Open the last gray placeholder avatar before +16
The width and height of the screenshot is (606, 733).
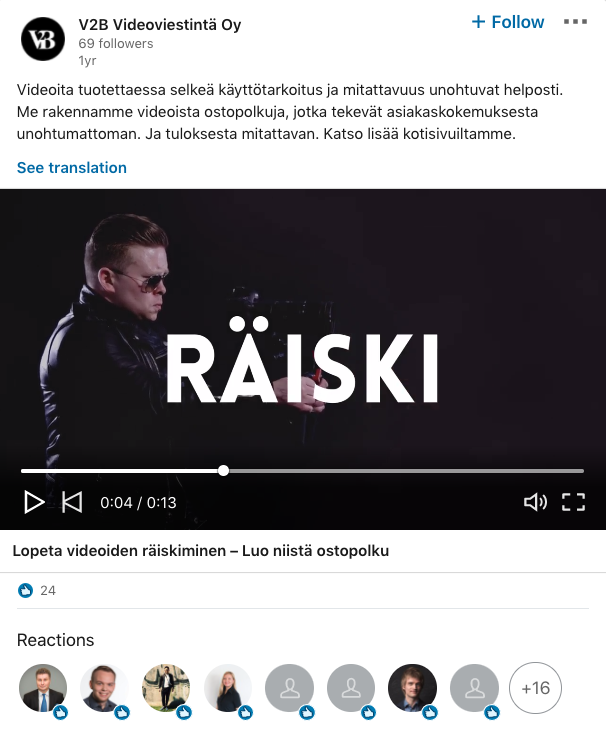pos(474,688)
